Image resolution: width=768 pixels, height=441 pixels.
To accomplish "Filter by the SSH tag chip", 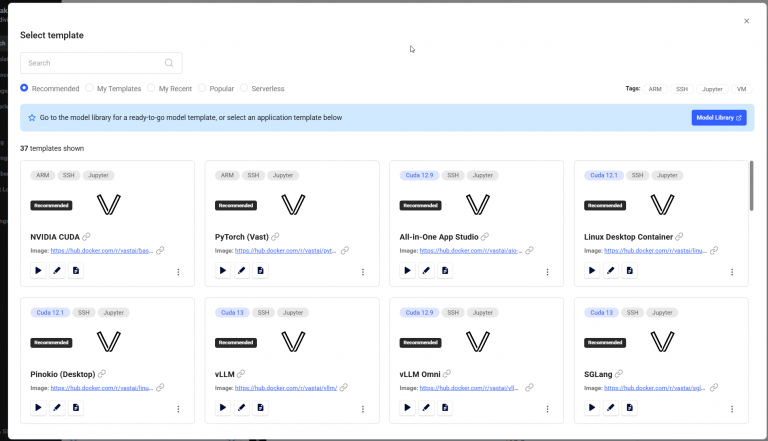I will click(x=682, y=89).
